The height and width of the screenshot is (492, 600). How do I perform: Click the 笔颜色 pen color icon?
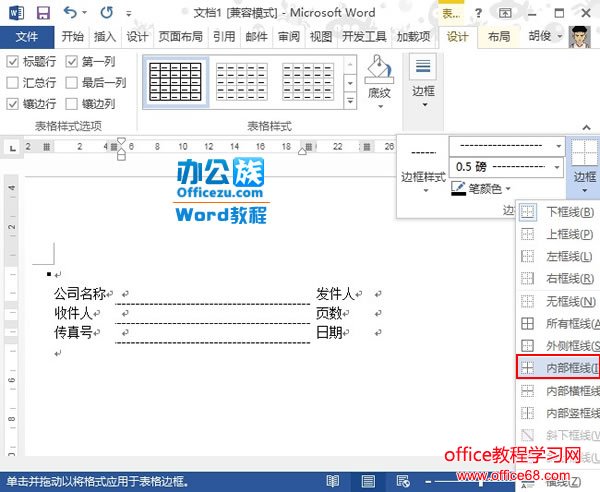click(x=458, y=188)
